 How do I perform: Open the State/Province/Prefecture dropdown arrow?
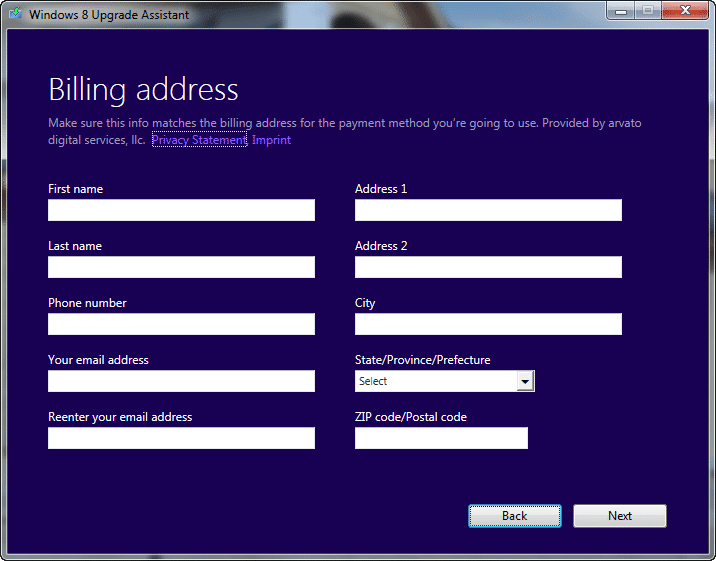tap(525, 381)
